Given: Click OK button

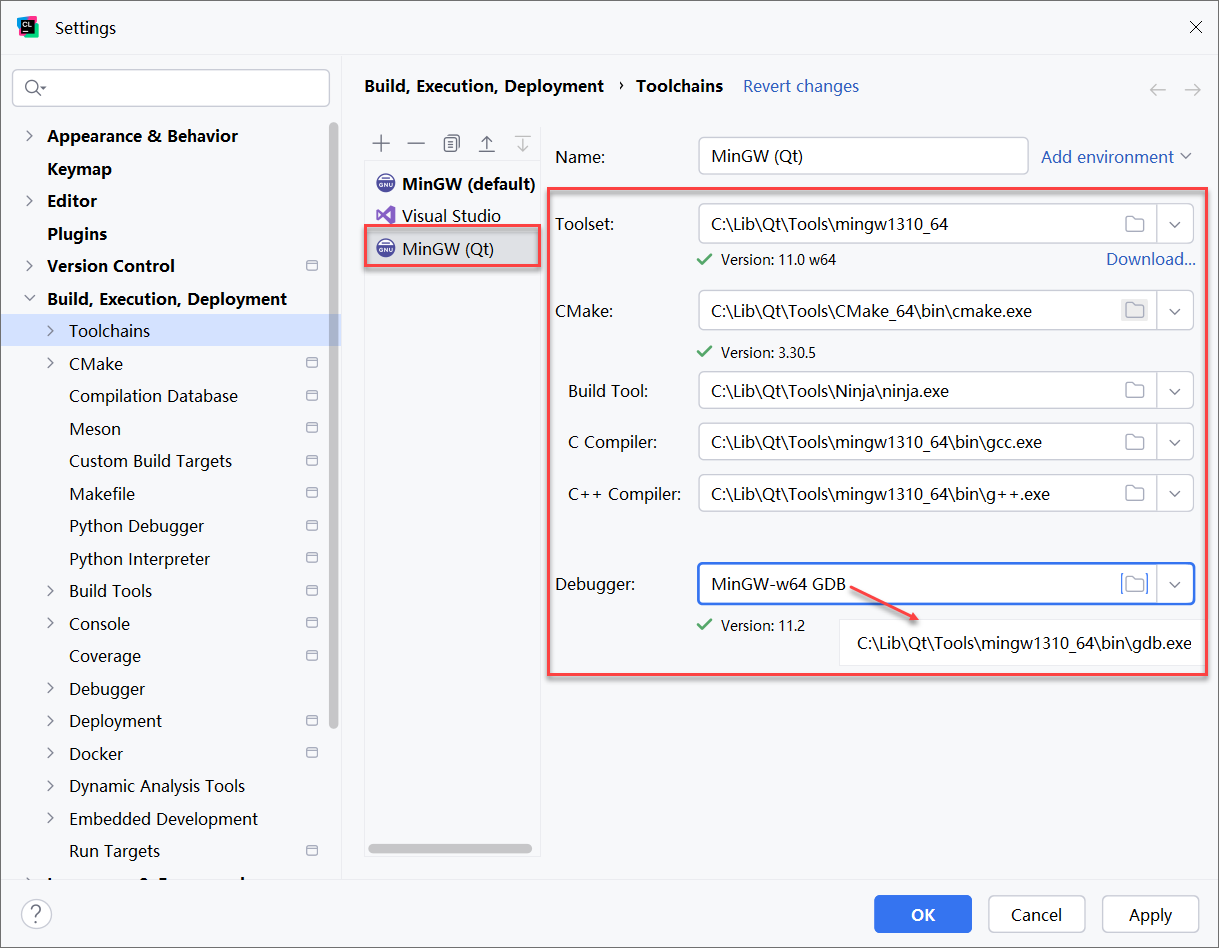Looking at the screenshot, I should click(x=923, y=914).
